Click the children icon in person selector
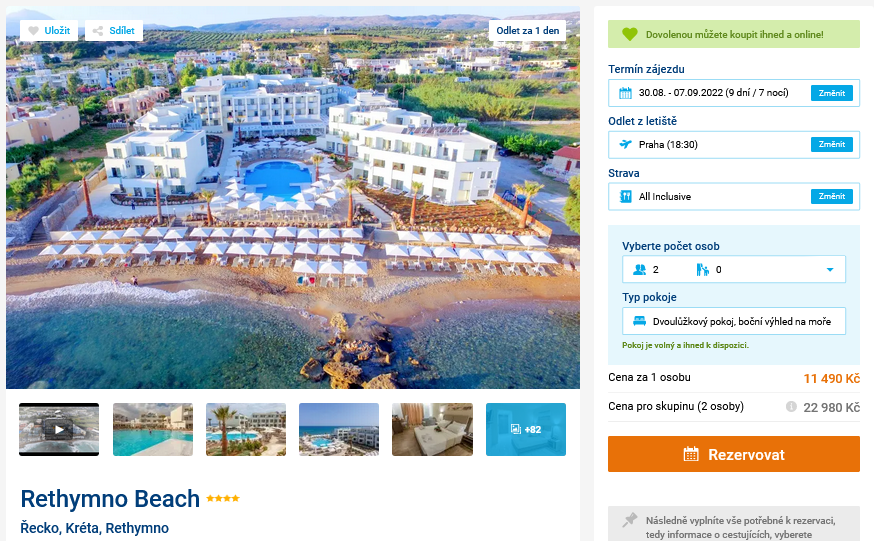Viewport: 874px width, 541px height. (702, 270)
